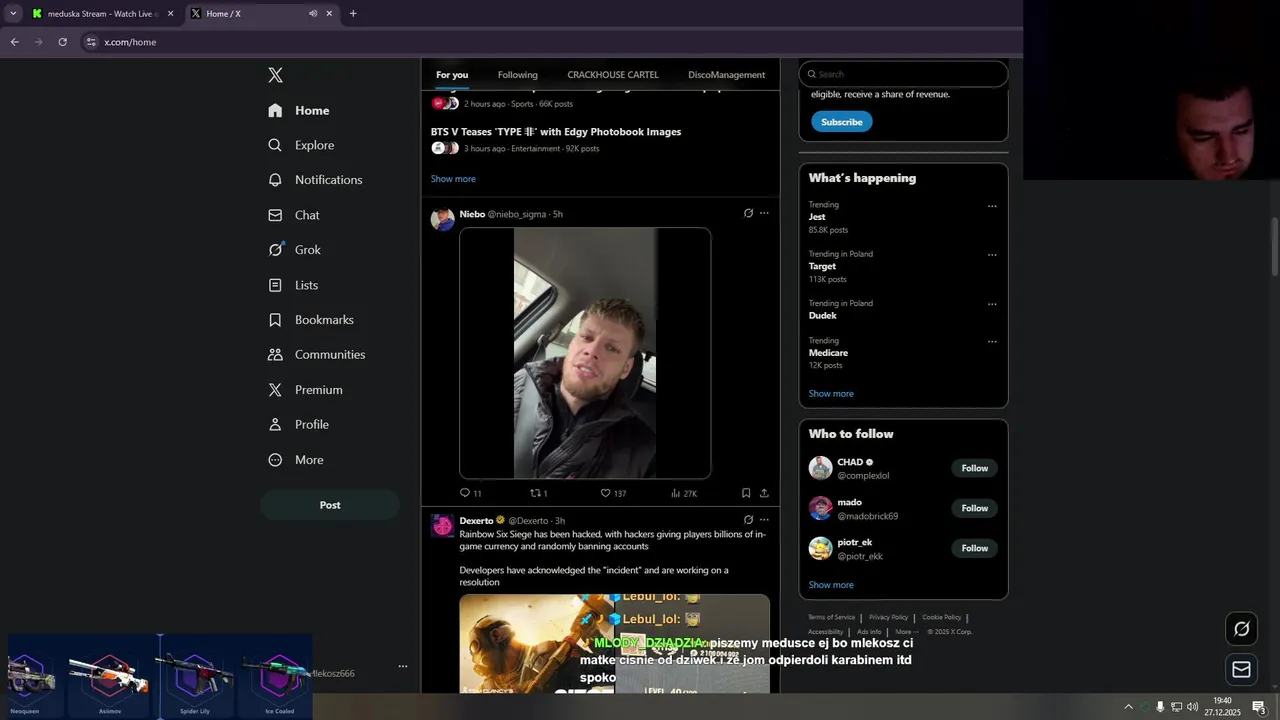Mute the audio icon on X tab
The image size is (1280, 720).
[x=313, y=14]
